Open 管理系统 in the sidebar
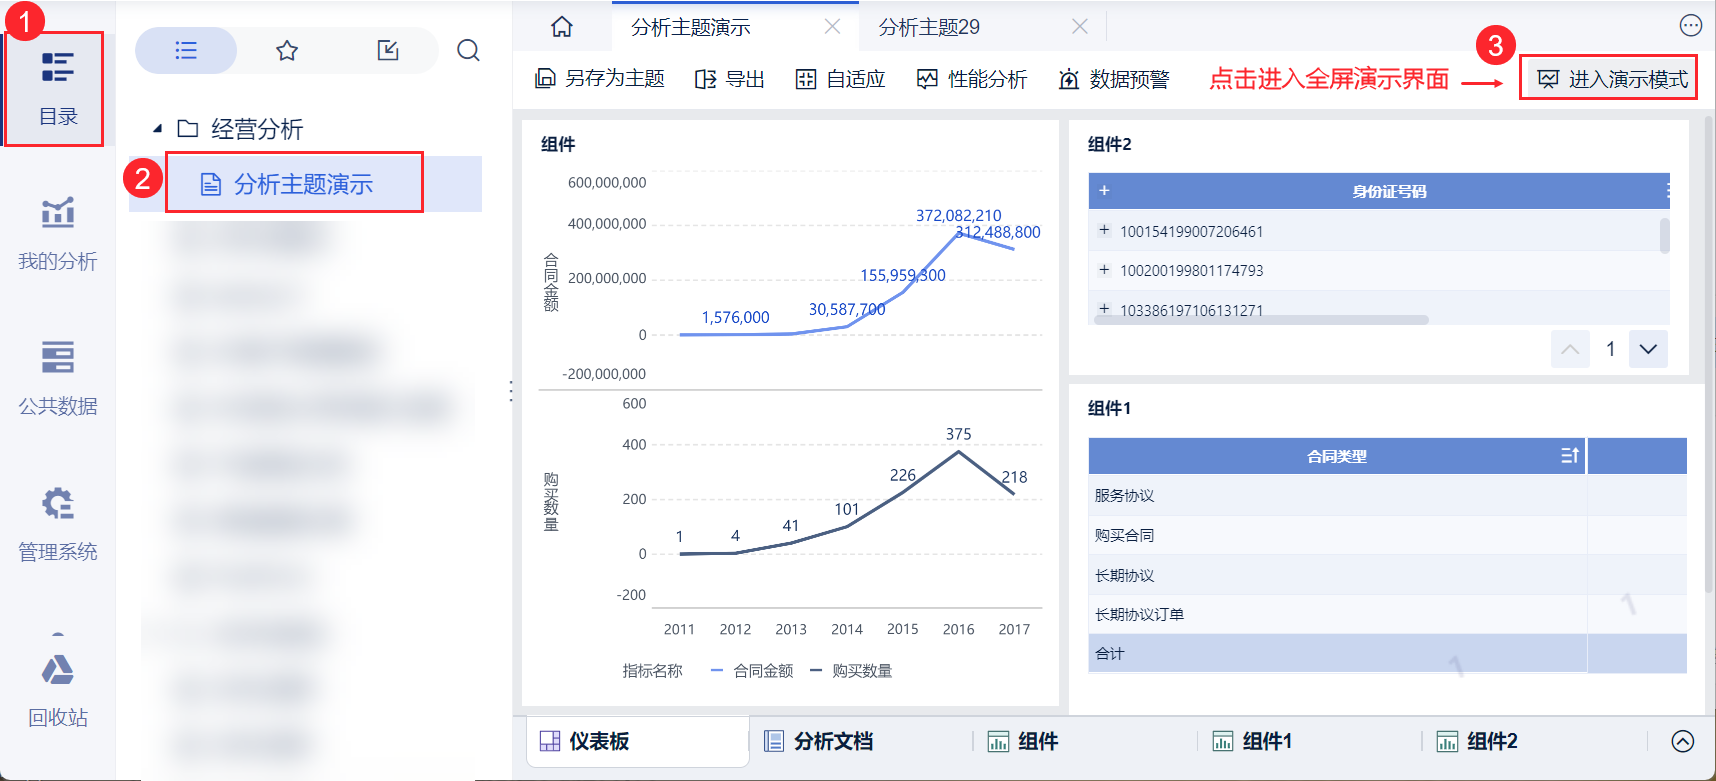 click(x=57, y=524)
